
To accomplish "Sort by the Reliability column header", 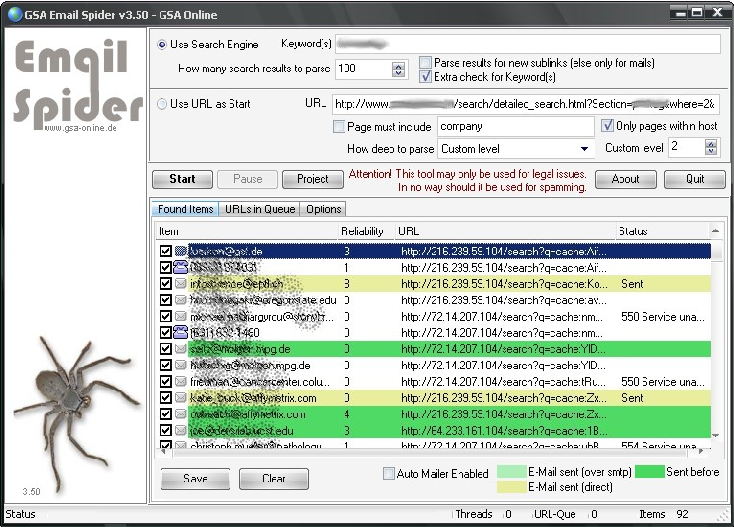I will tap(366, 231).
